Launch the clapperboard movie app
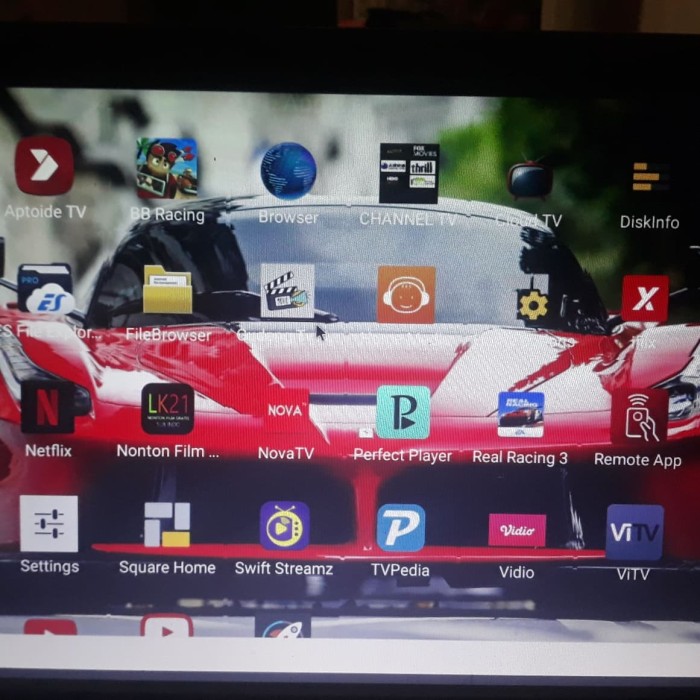700x700 pixels. click(287, 291)
